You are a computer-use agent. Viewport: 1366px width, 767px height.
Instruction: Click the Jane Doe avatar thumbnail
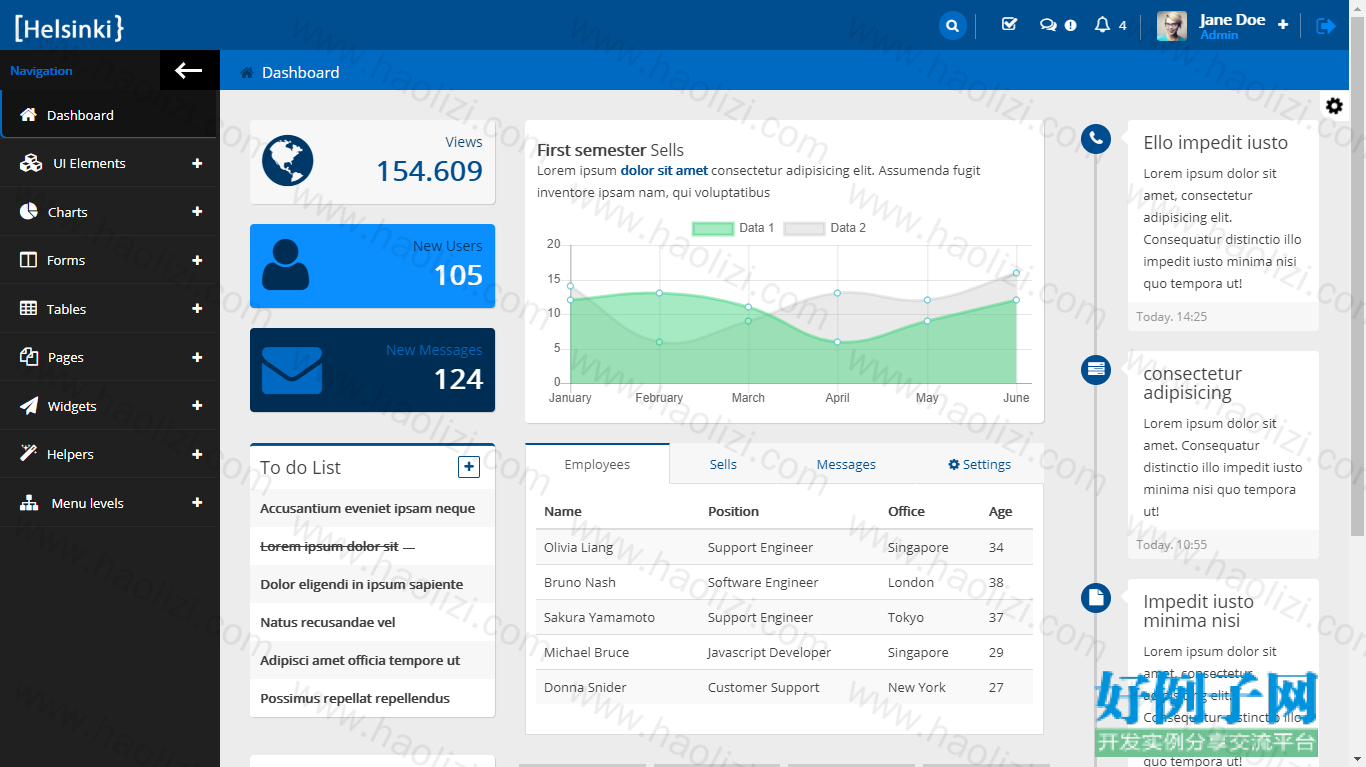tap(1172, 26)
